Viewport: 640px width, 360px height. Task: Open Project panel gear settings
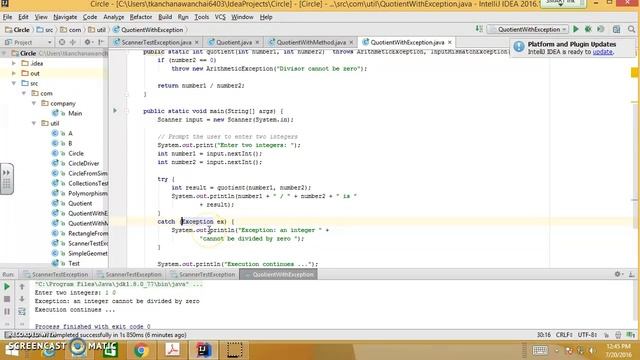coord(87,42)
